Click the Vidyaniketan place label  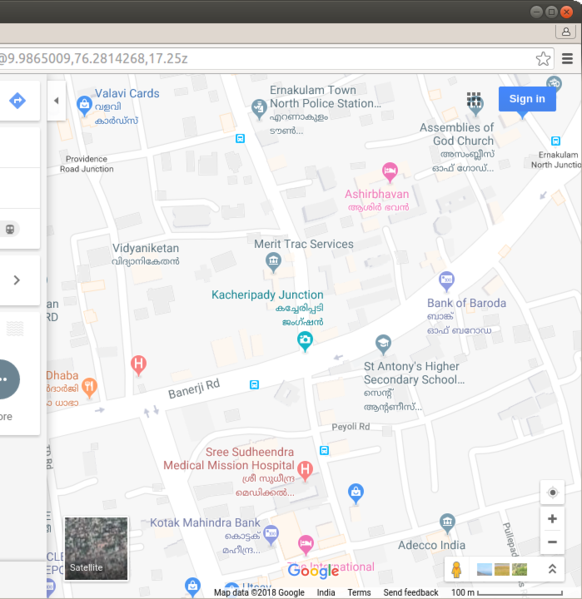point(146,248)
